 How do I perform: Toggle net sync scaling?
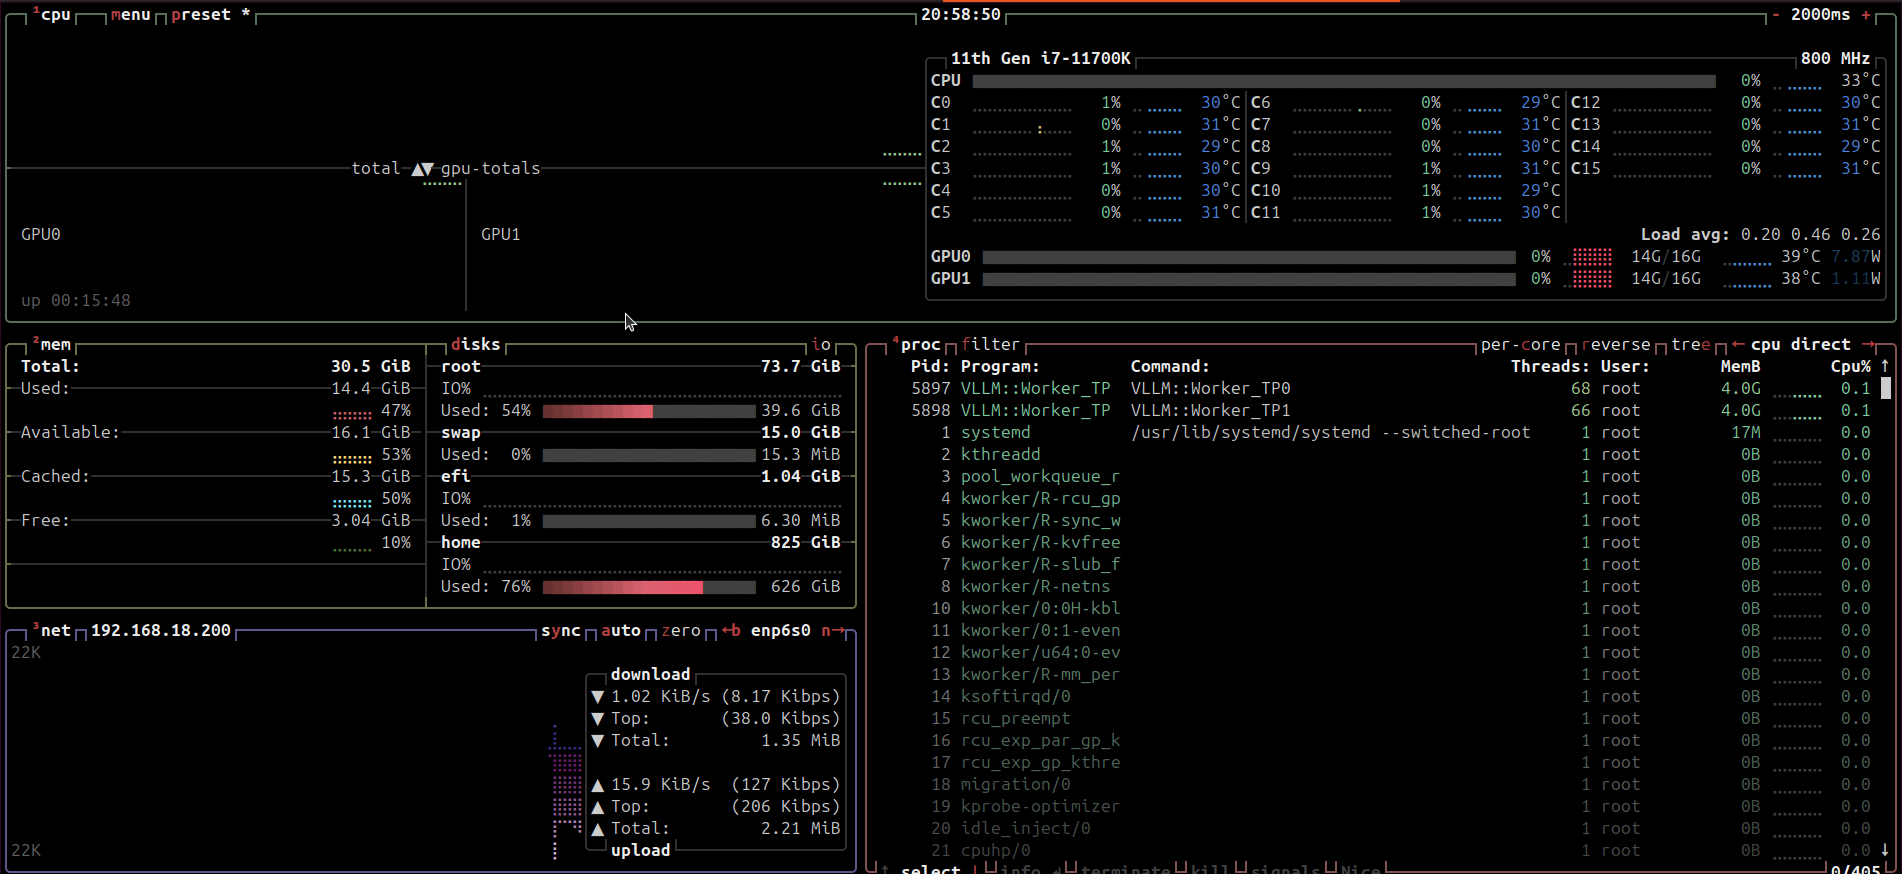click(561, 630)
